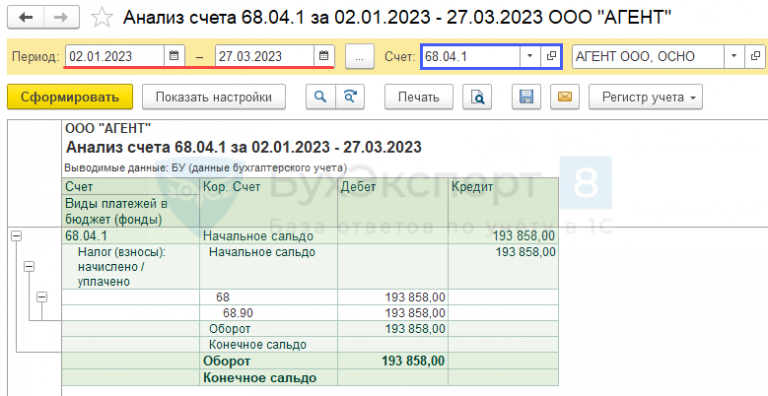Open print preview icon

[477, 97]
